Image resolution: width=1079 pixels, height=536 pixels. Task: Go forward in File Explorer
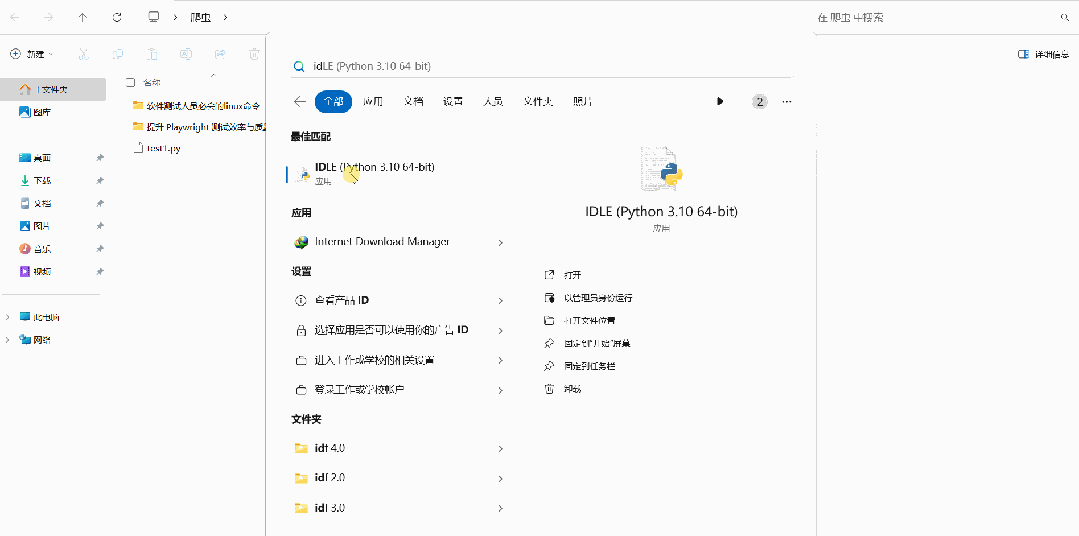[48, 17]
